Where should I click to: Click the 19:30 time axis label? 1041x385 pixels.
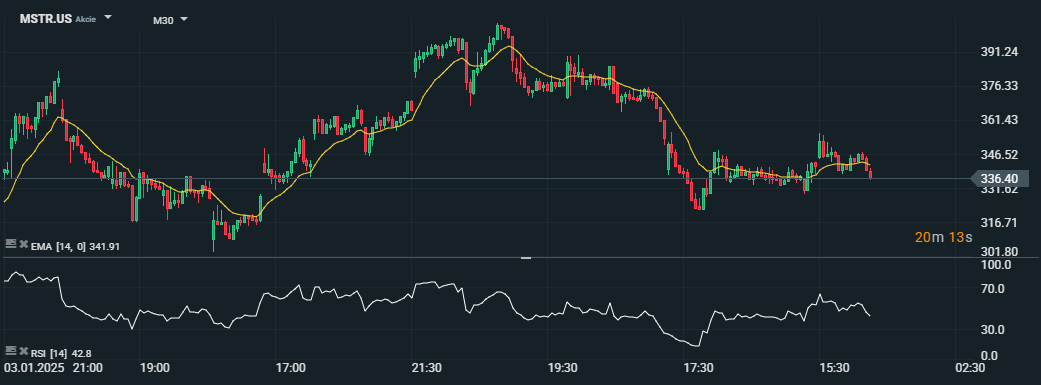562,368
